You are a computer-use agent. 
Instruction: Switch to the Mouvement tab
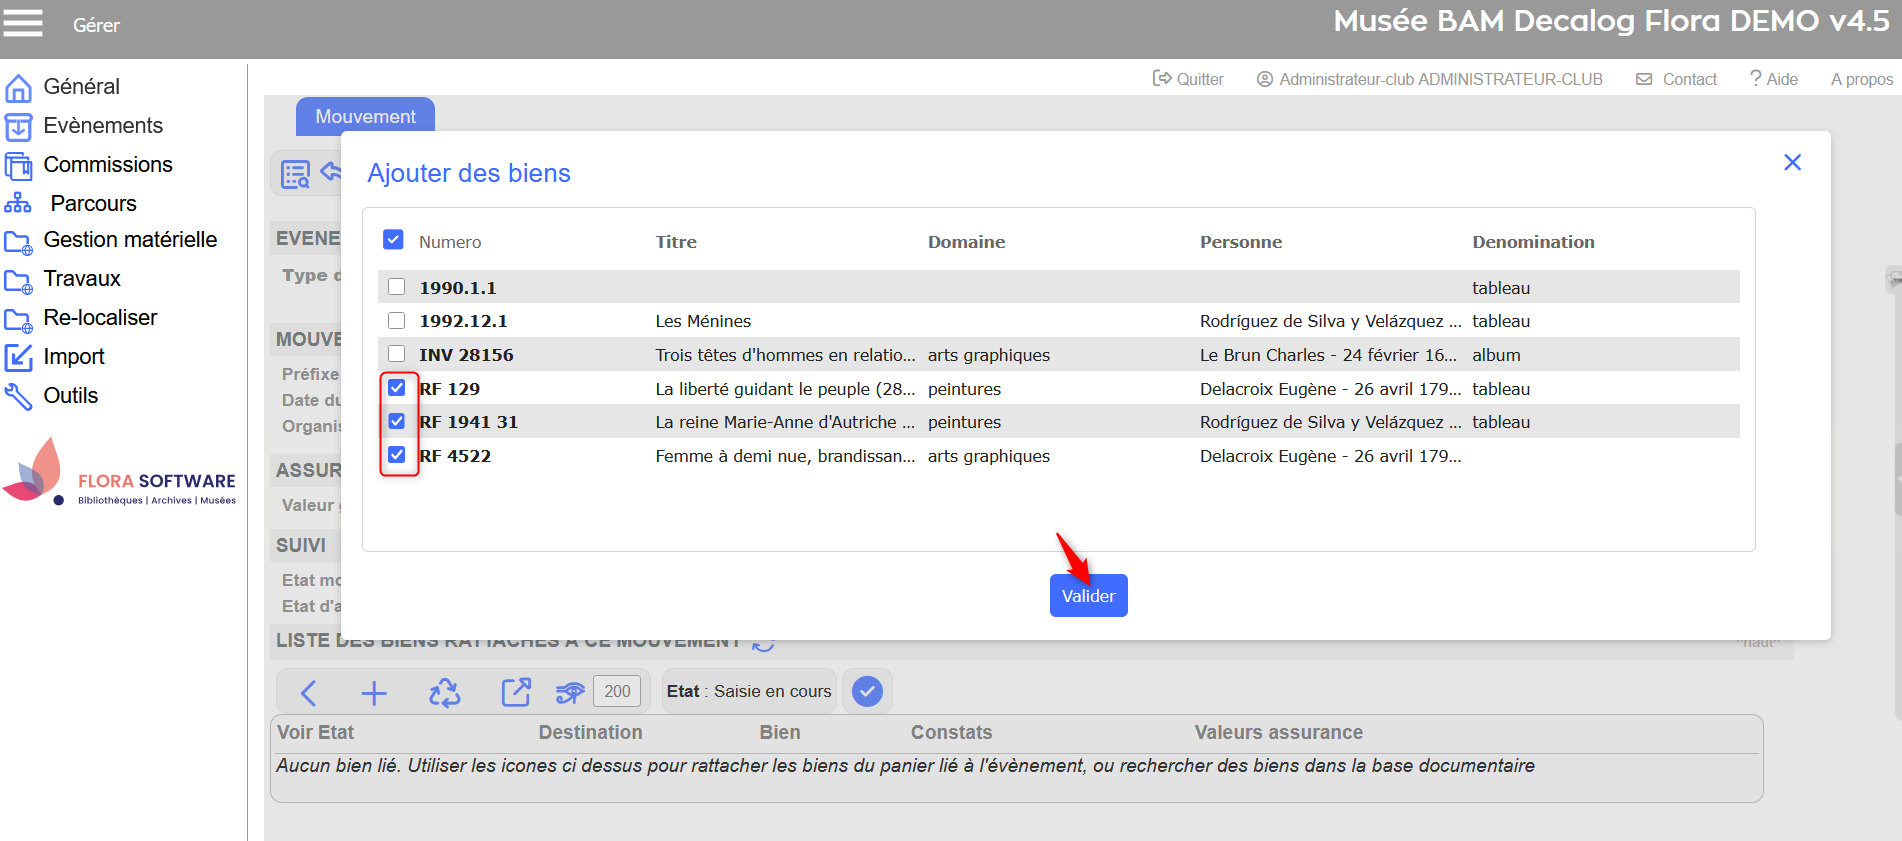point(365,116)
